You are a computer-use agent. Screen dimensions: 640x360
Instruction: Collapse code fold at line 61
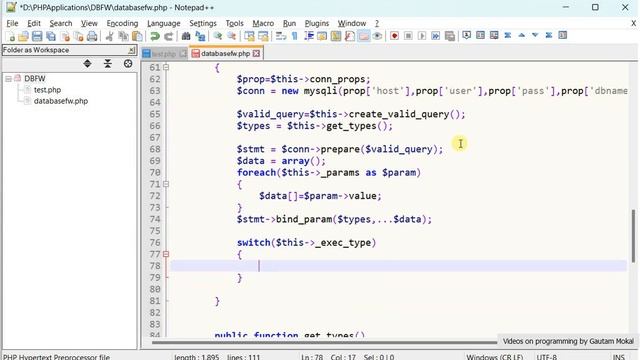(166, 67)
